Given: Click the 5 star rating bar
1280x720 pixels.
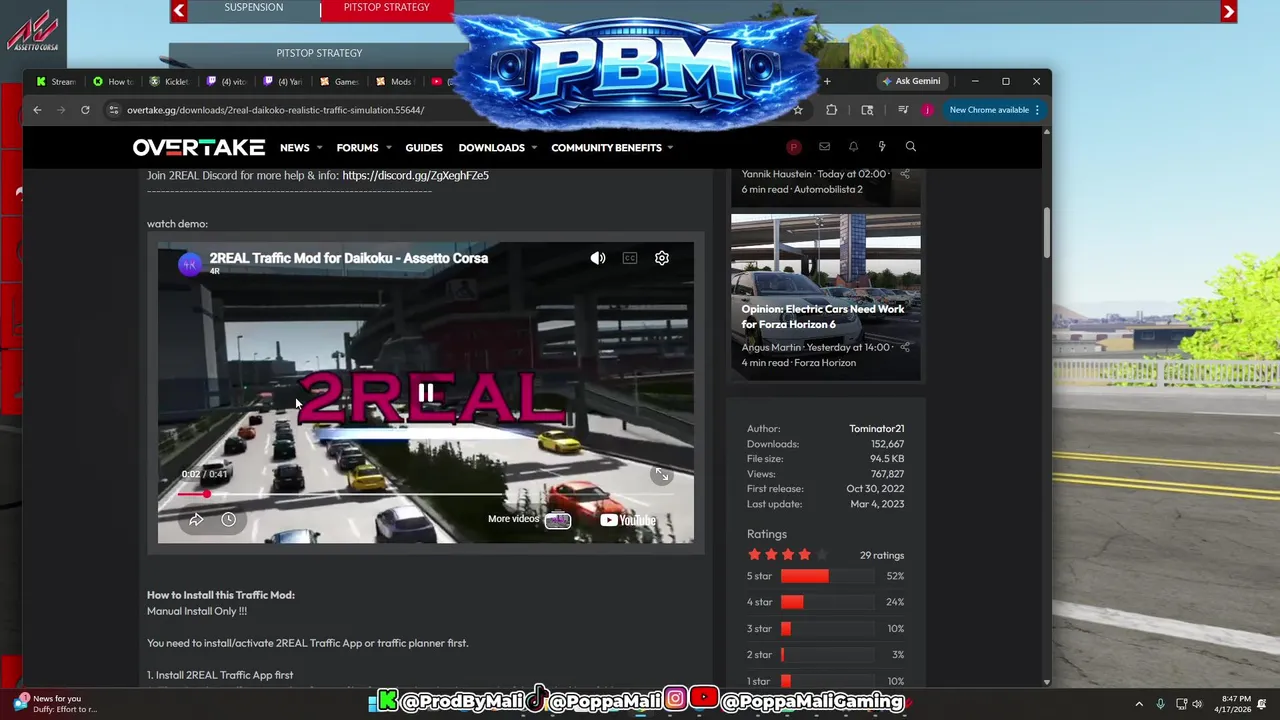Looking at the screenshot, I should (x=827, y=576).
